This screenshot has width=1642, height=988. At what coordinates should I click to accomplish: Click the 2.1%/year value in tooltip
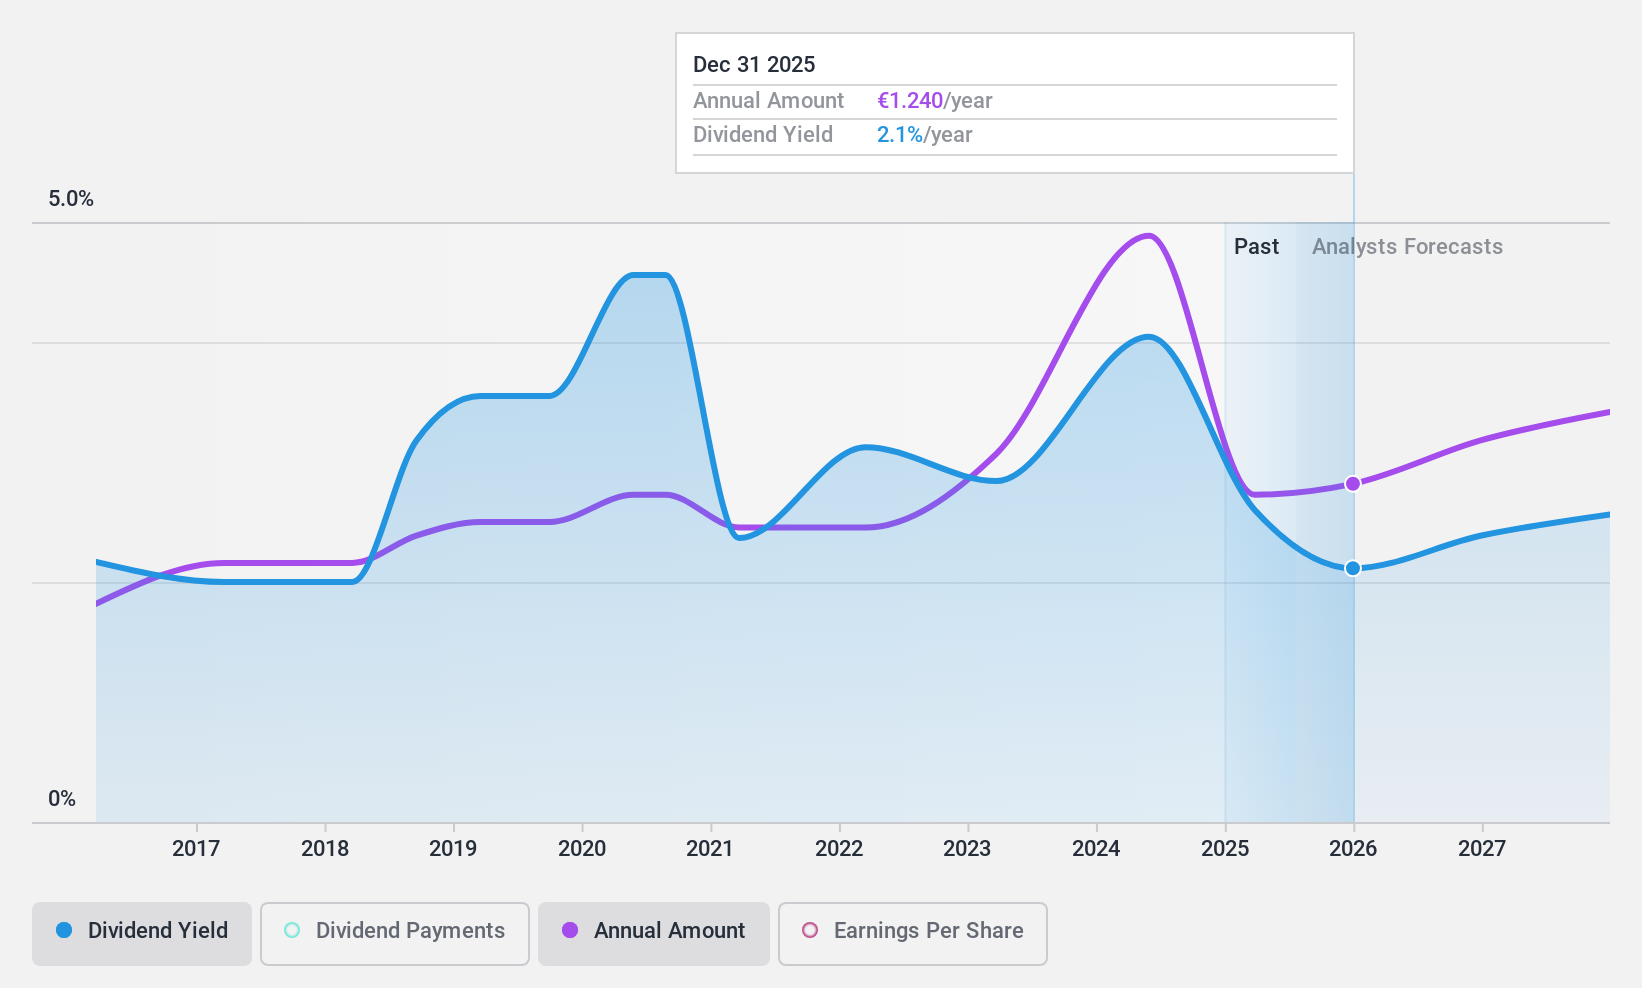[x=925, y=135]
